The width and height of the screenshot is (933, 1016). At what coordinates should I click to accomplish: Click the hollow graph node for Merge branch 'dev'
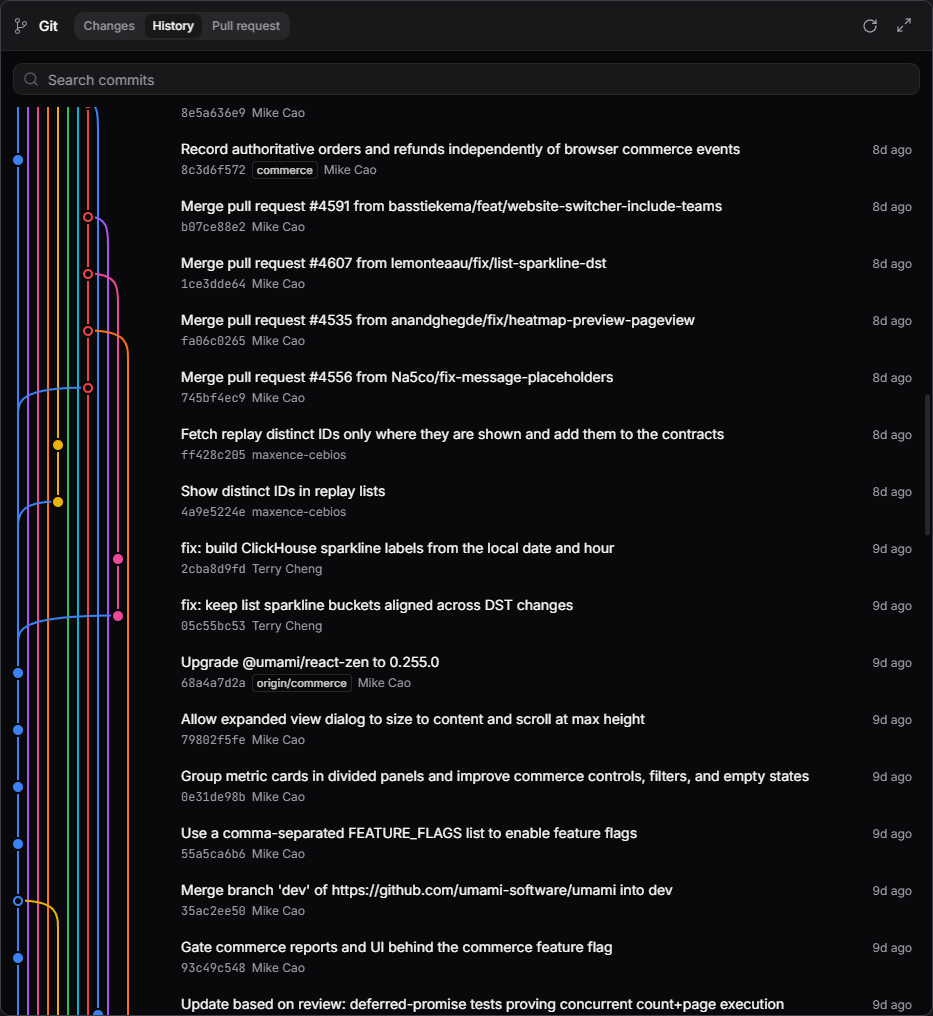tap(18, 901)
